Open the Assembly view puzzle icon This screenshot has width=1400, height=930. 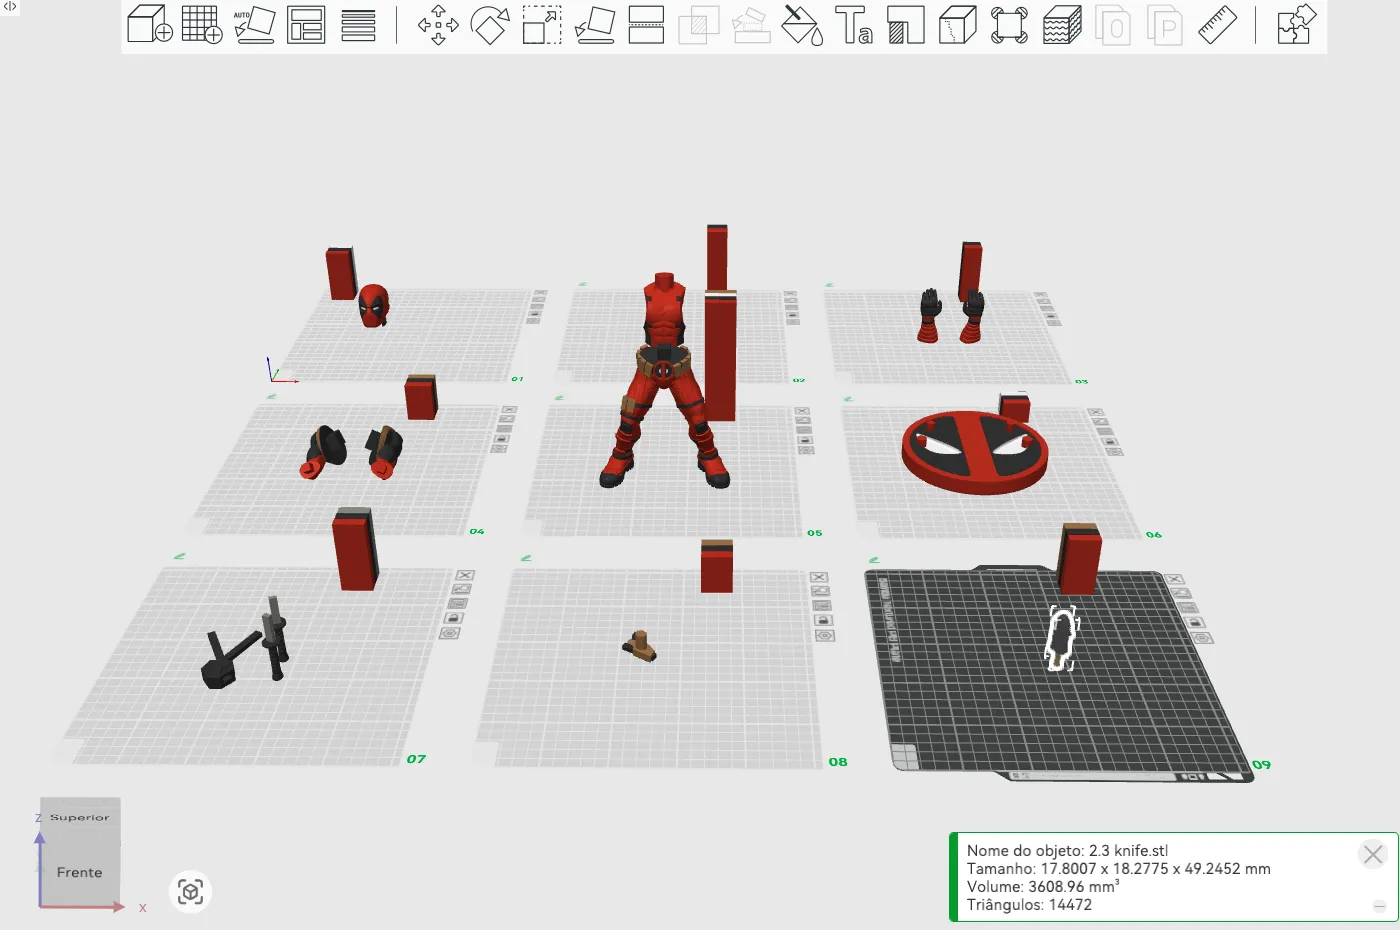[1295, 25]
